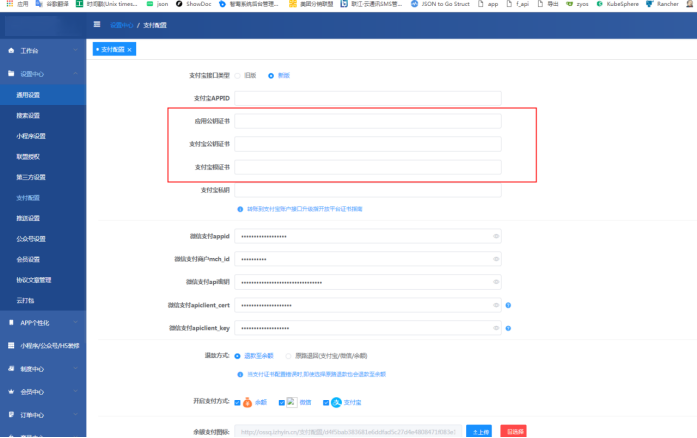Click the blue 上传 upload button
Image resolution: width=697 pixels, height=438 pixels.
(479, 431)
